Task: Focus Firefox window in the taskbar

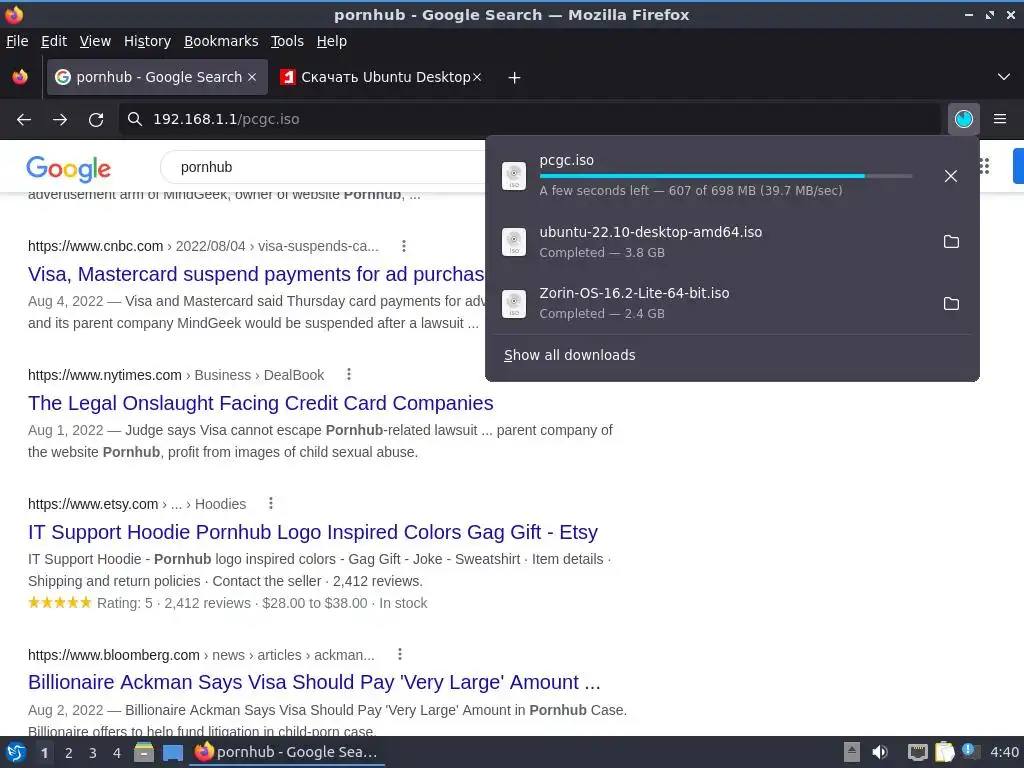Action: tap(287, 752)
